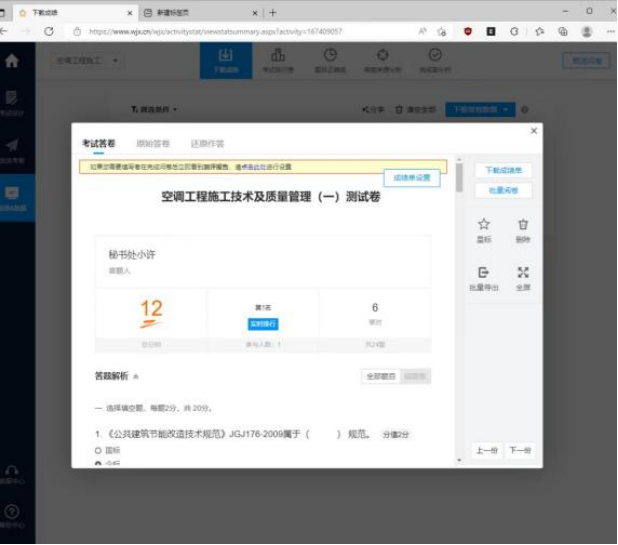Open the browser profile avatar
This screenshot has height=545, width=618.
point(587,32)
